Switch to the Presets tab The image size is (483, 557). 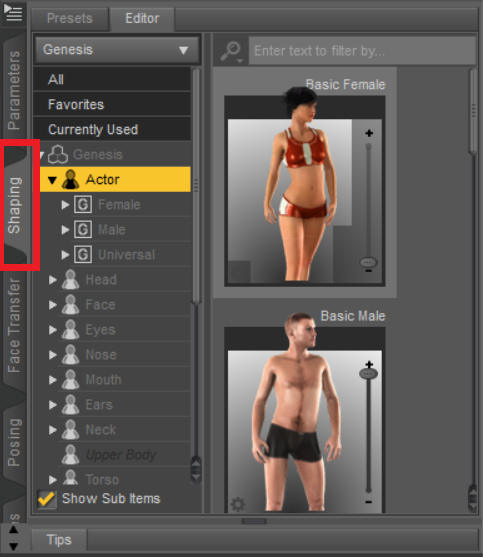[x=70, y=18]
